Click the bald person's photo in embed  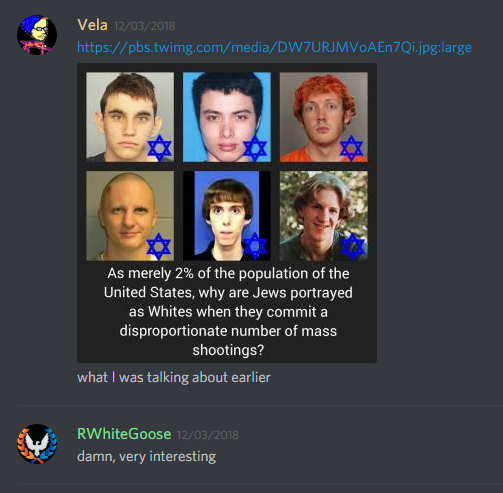coord(130,216)
